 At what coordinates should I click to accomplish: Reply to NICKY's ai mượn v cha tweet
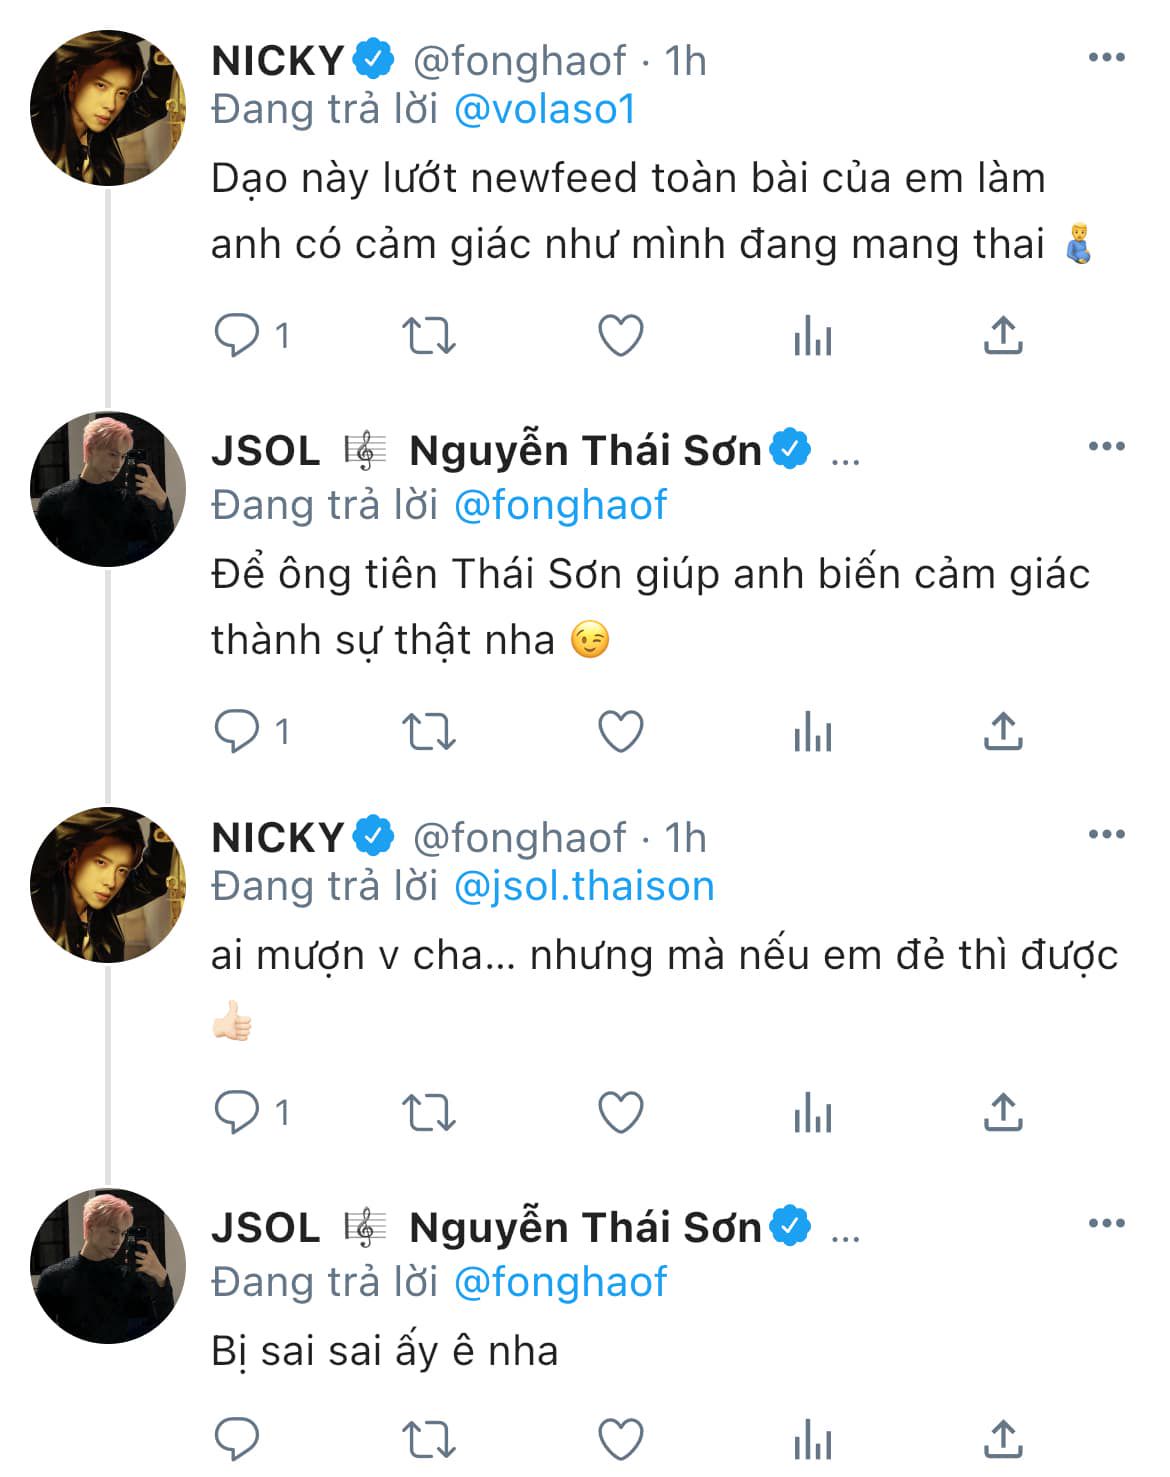pos(237,1111)
